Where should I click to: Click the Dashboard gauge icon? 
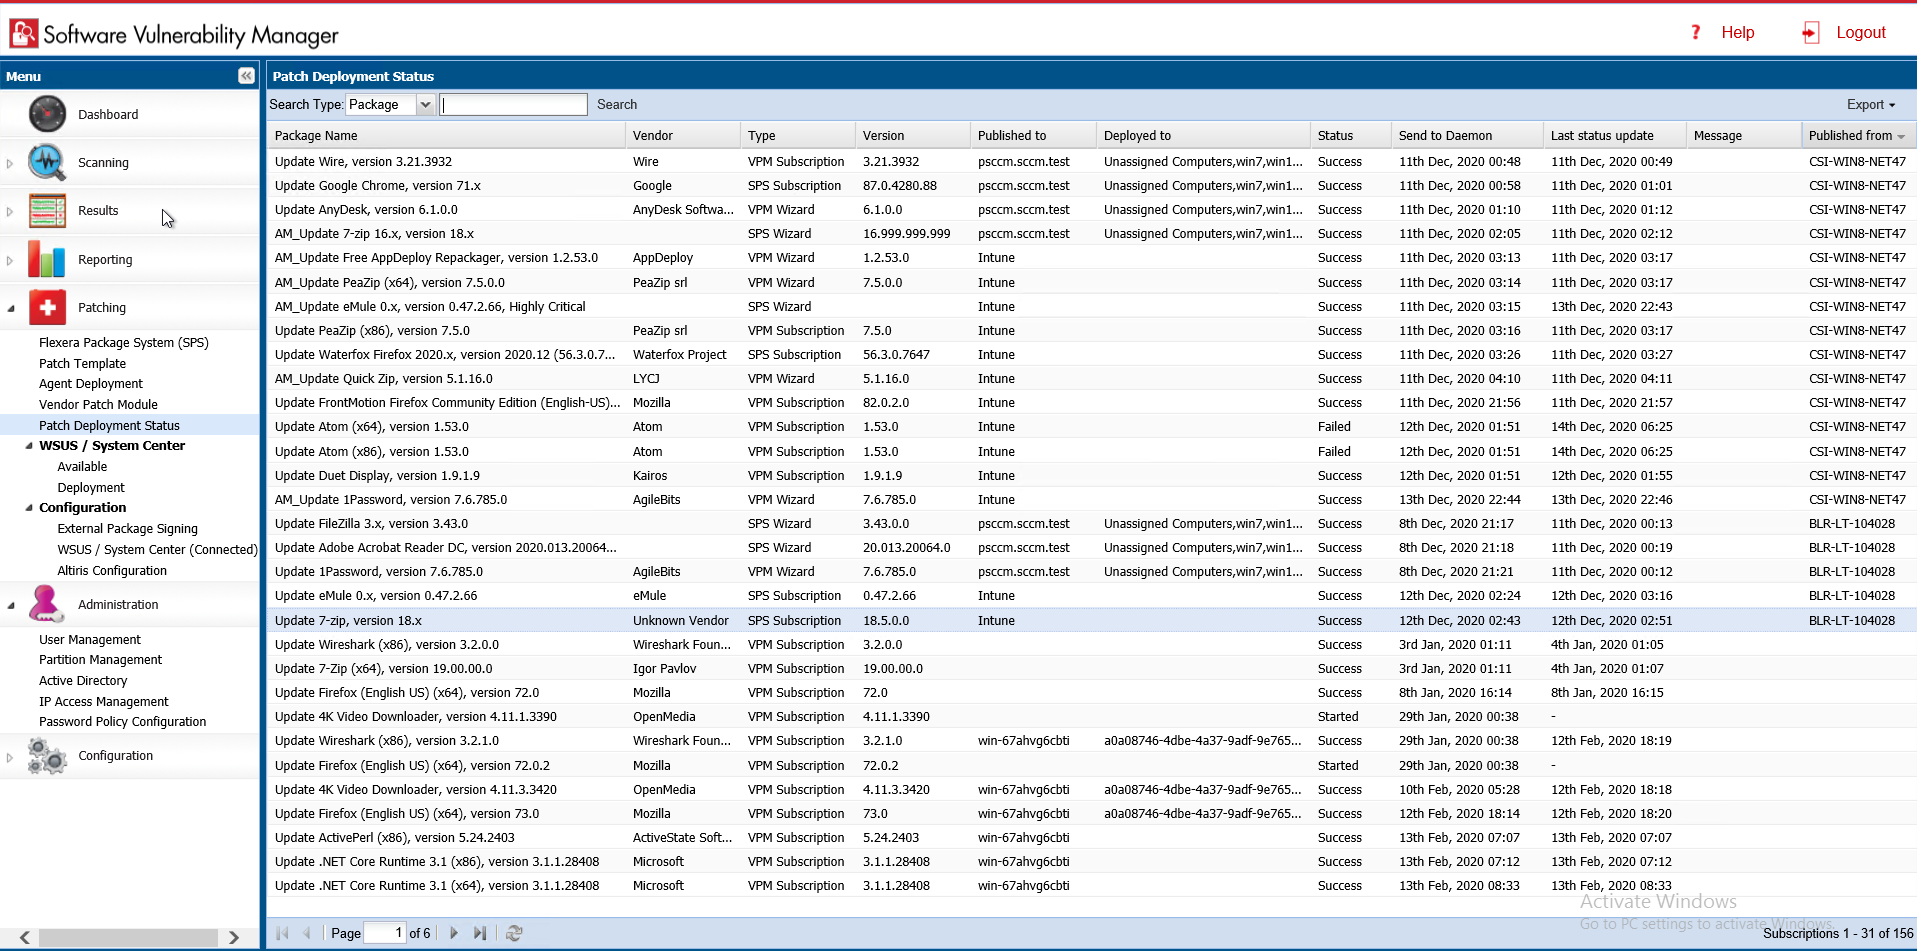(47, 114)
